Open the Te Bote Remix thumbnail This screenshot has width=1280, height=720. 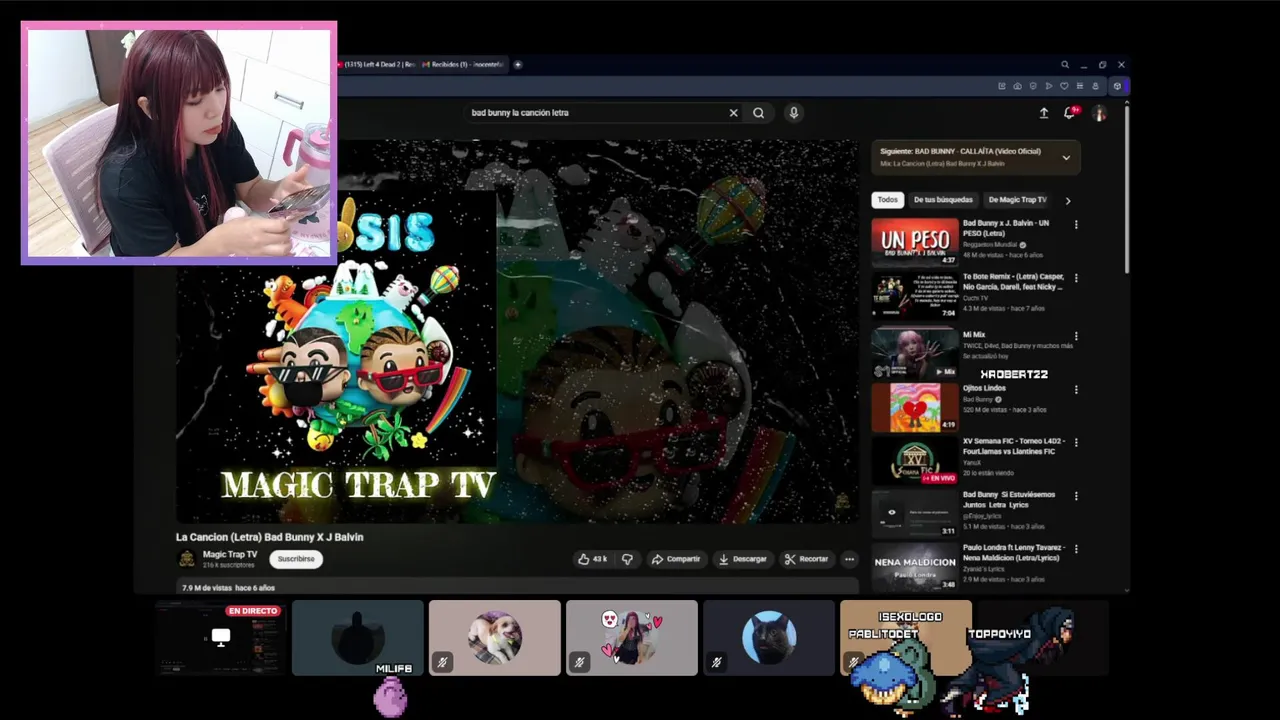915,295
